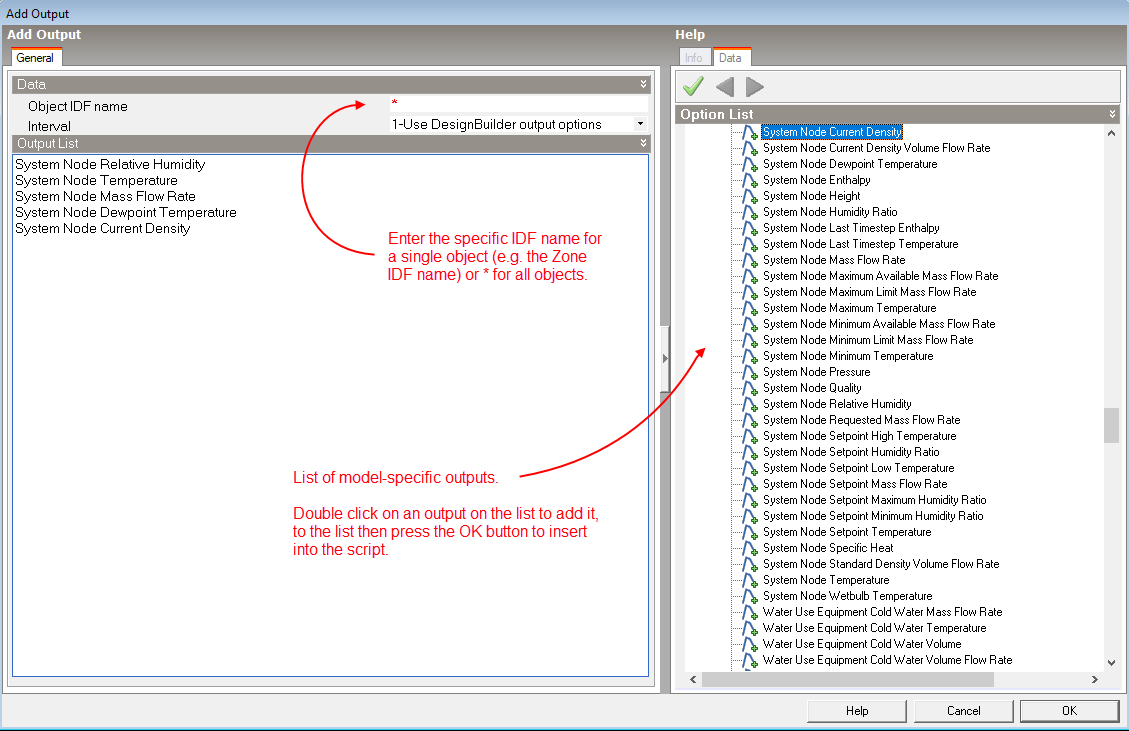1129x731 pixels.
Task: Select System Node Mass Flow Rate in Output List
Action: point(105,197)
